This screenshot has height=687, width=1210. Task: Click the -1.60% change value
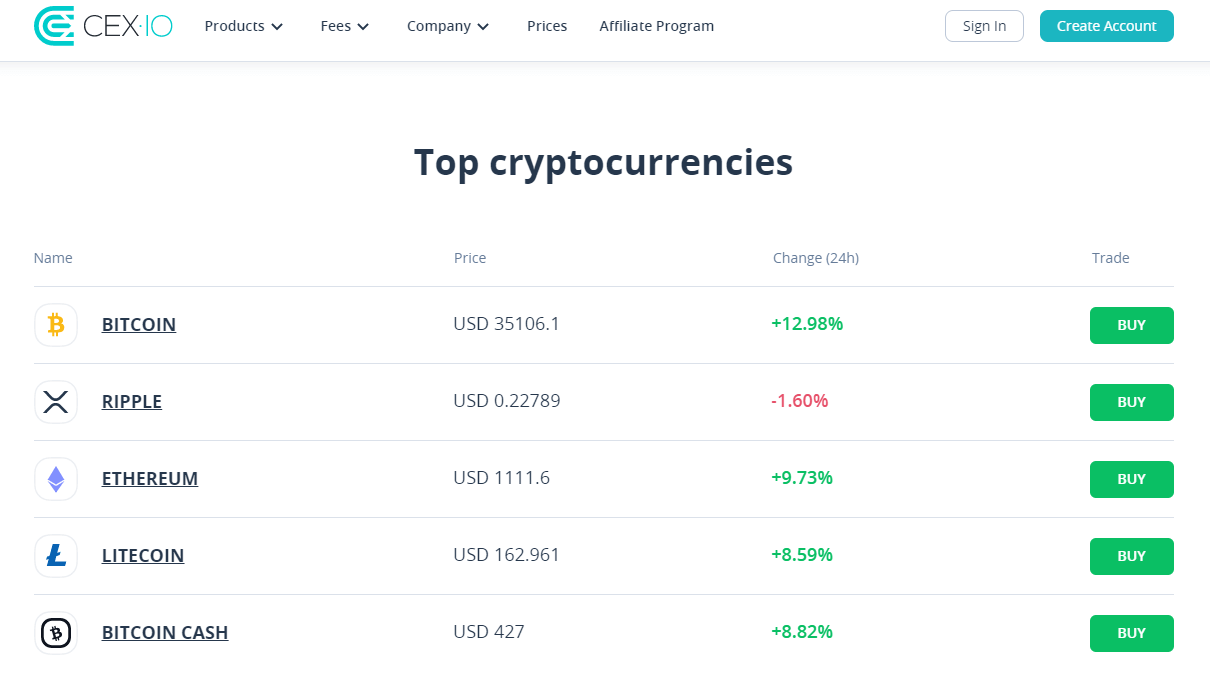click(800, 401)
